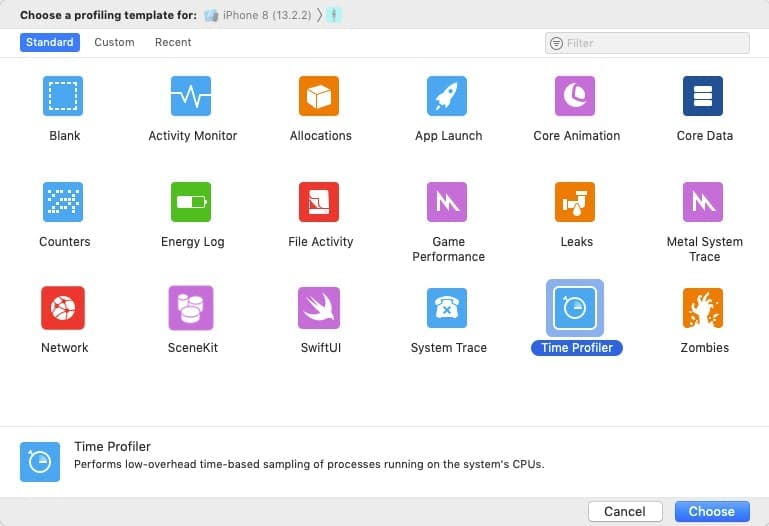
Task: Select the Core Data template icon
Action: tap(703, 96)
